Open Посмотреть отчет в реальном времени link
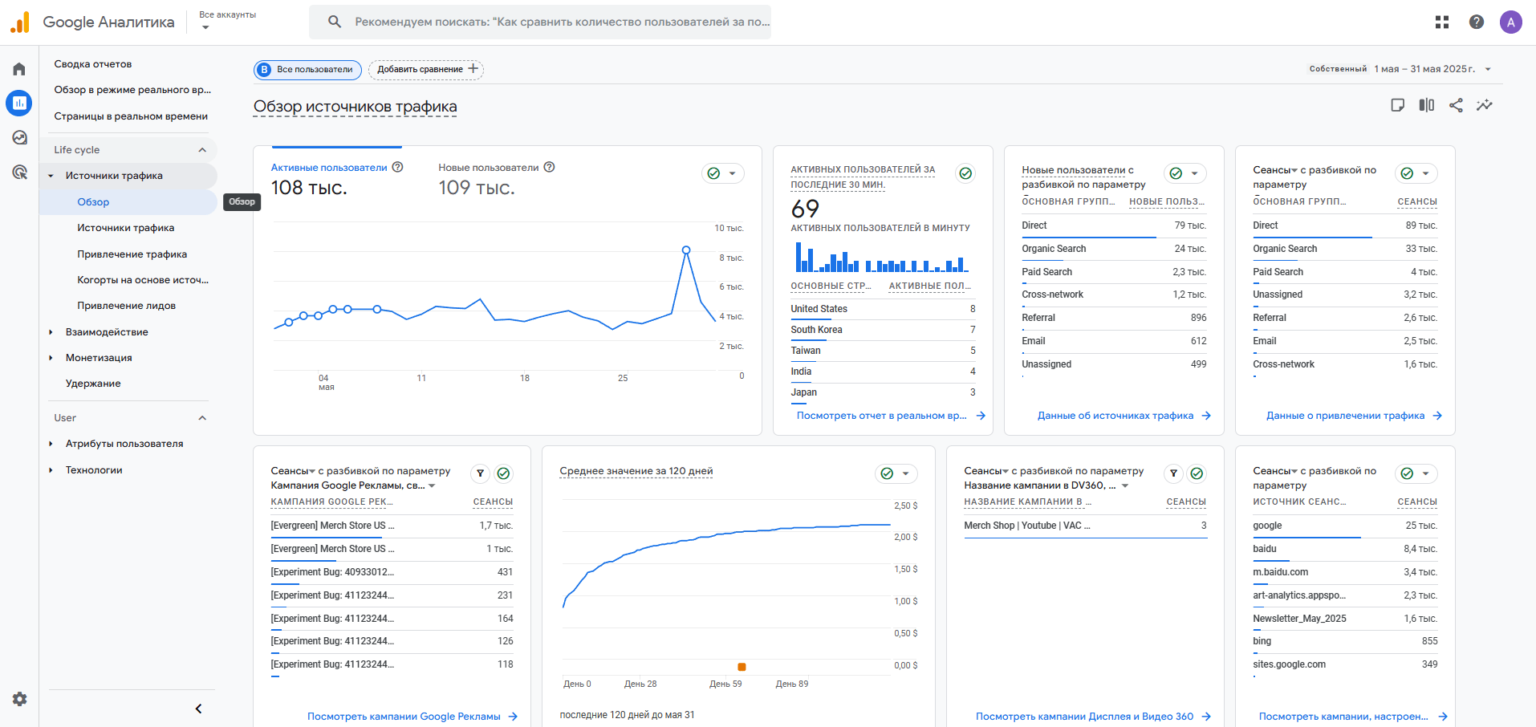Image resolution: width=1536 pixels, height=727 pixels. pos(881,415)
